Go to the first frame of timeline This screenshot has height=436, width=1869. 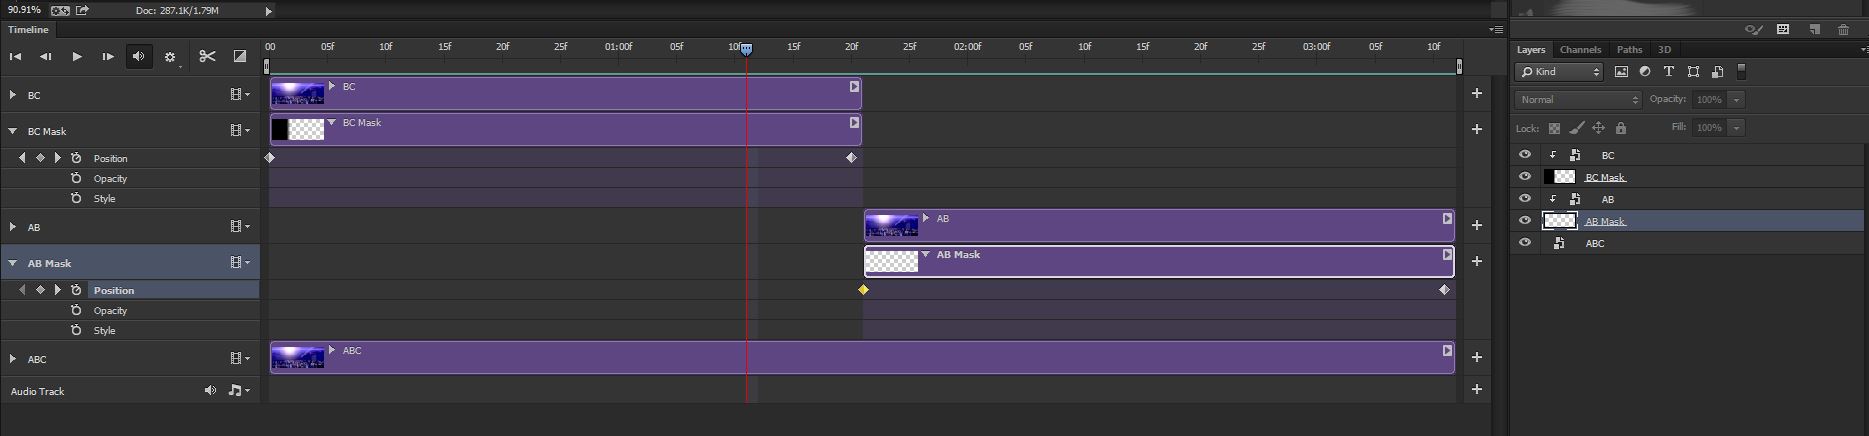point(15,57)
